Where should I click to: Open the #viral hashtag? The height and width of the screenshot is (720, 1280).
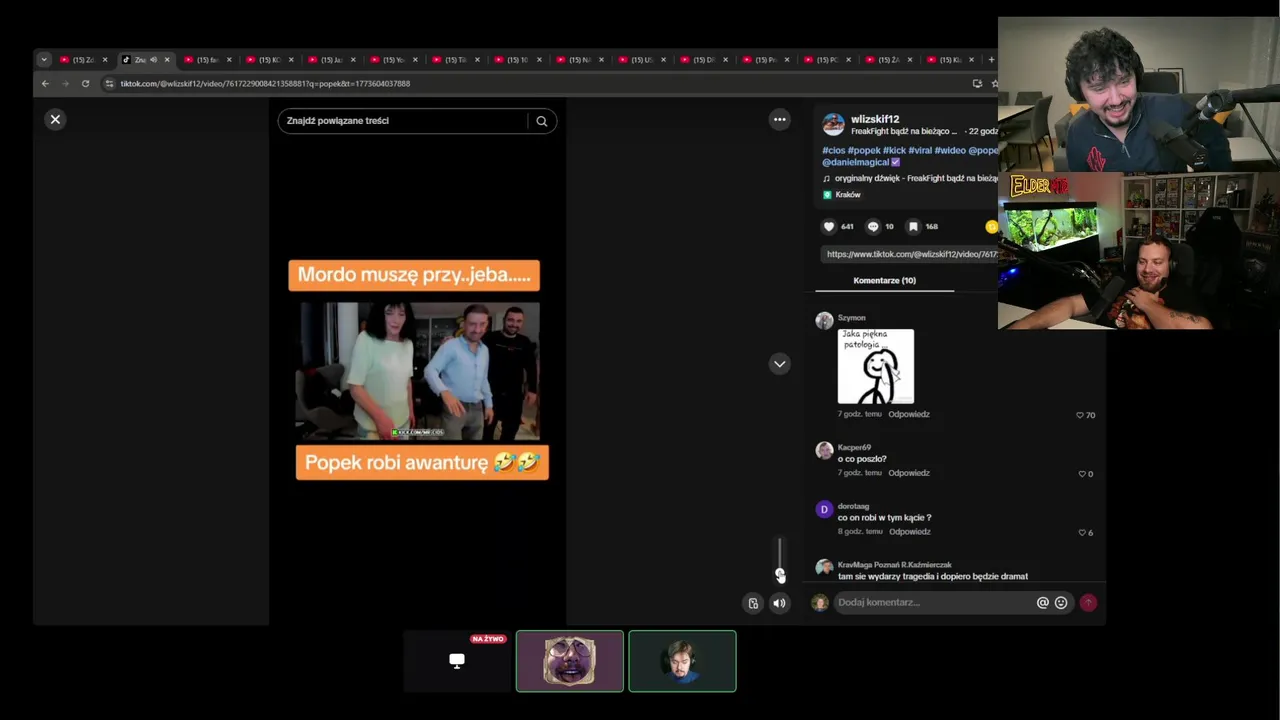(920, 150)
